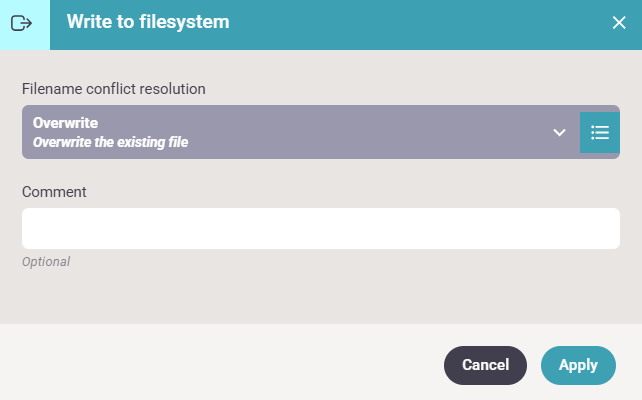Click the dark Cancel button
The width and height of the screenshot is (642, 400).
point(485,365)
